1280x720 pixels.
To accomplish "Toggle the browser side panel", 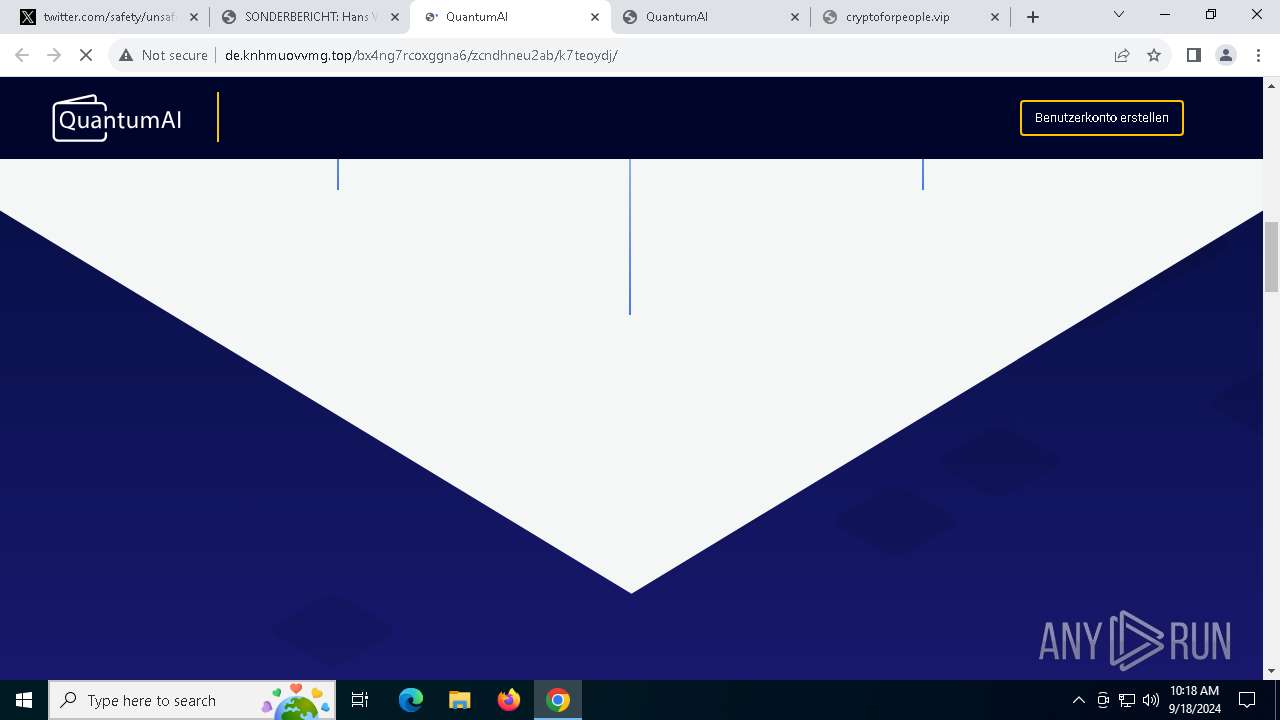I will (x=1193, y=55).
